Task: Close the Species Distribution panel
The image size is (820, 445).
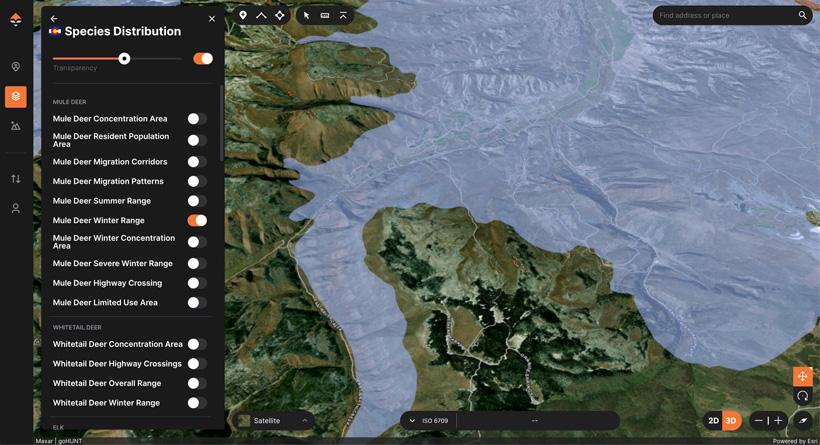Action: pos(212,19)
